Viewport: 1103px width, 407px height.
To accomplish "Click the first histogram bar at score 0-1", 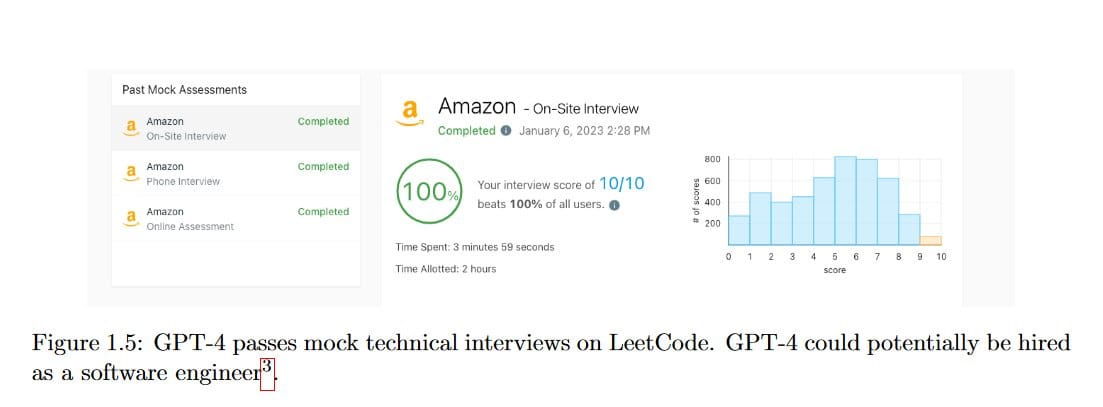I will pos(739,230).
